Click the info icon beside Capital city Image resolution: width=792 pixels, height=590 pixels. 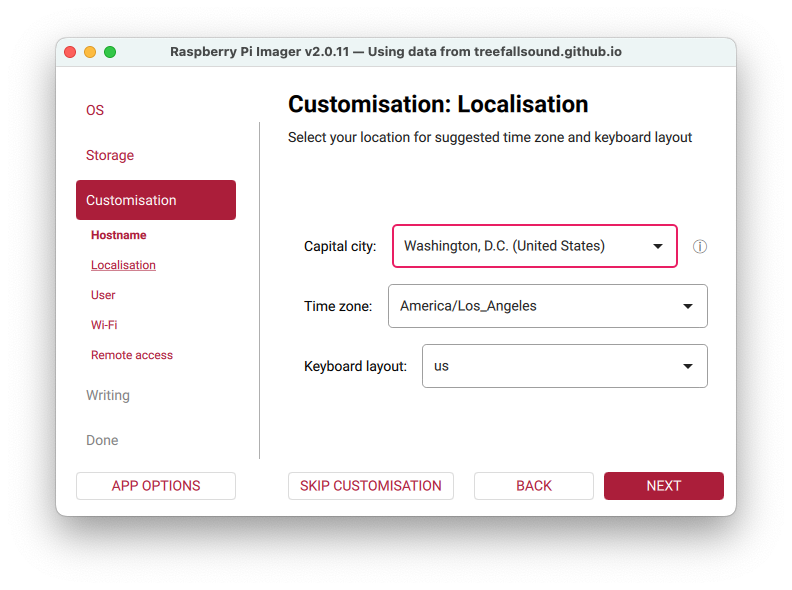pyautogui.click(x=699, y=247)
